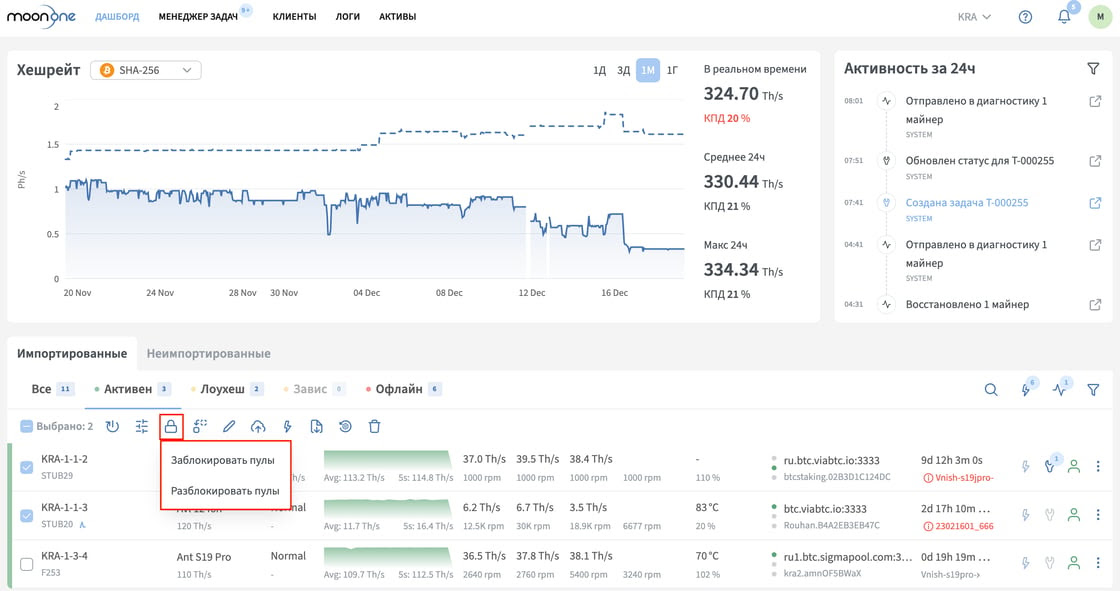Check the KRA-1-3-4 miner checkbox

coord(26,564)
